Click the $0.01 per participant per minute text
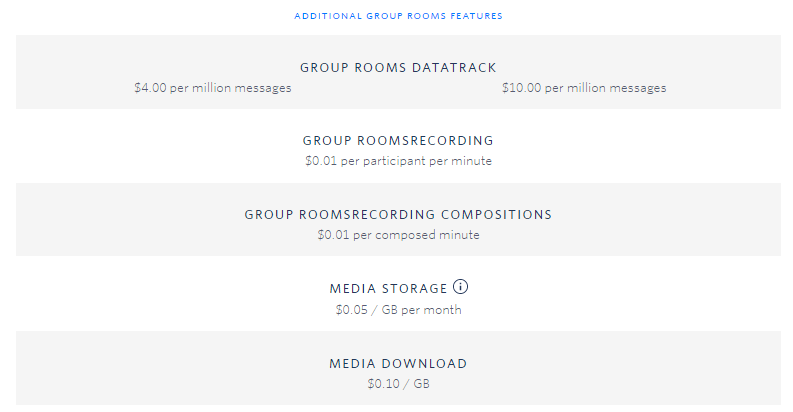 pyautogui.click(x=399, y=161)
